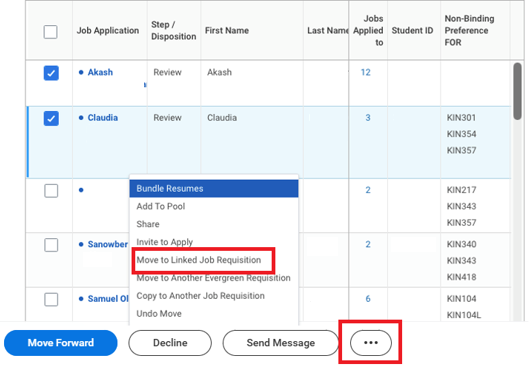Open jobs applied count 3 for Claudia
This screenshot has width=530, height=370.
click(x=368, y=118)
